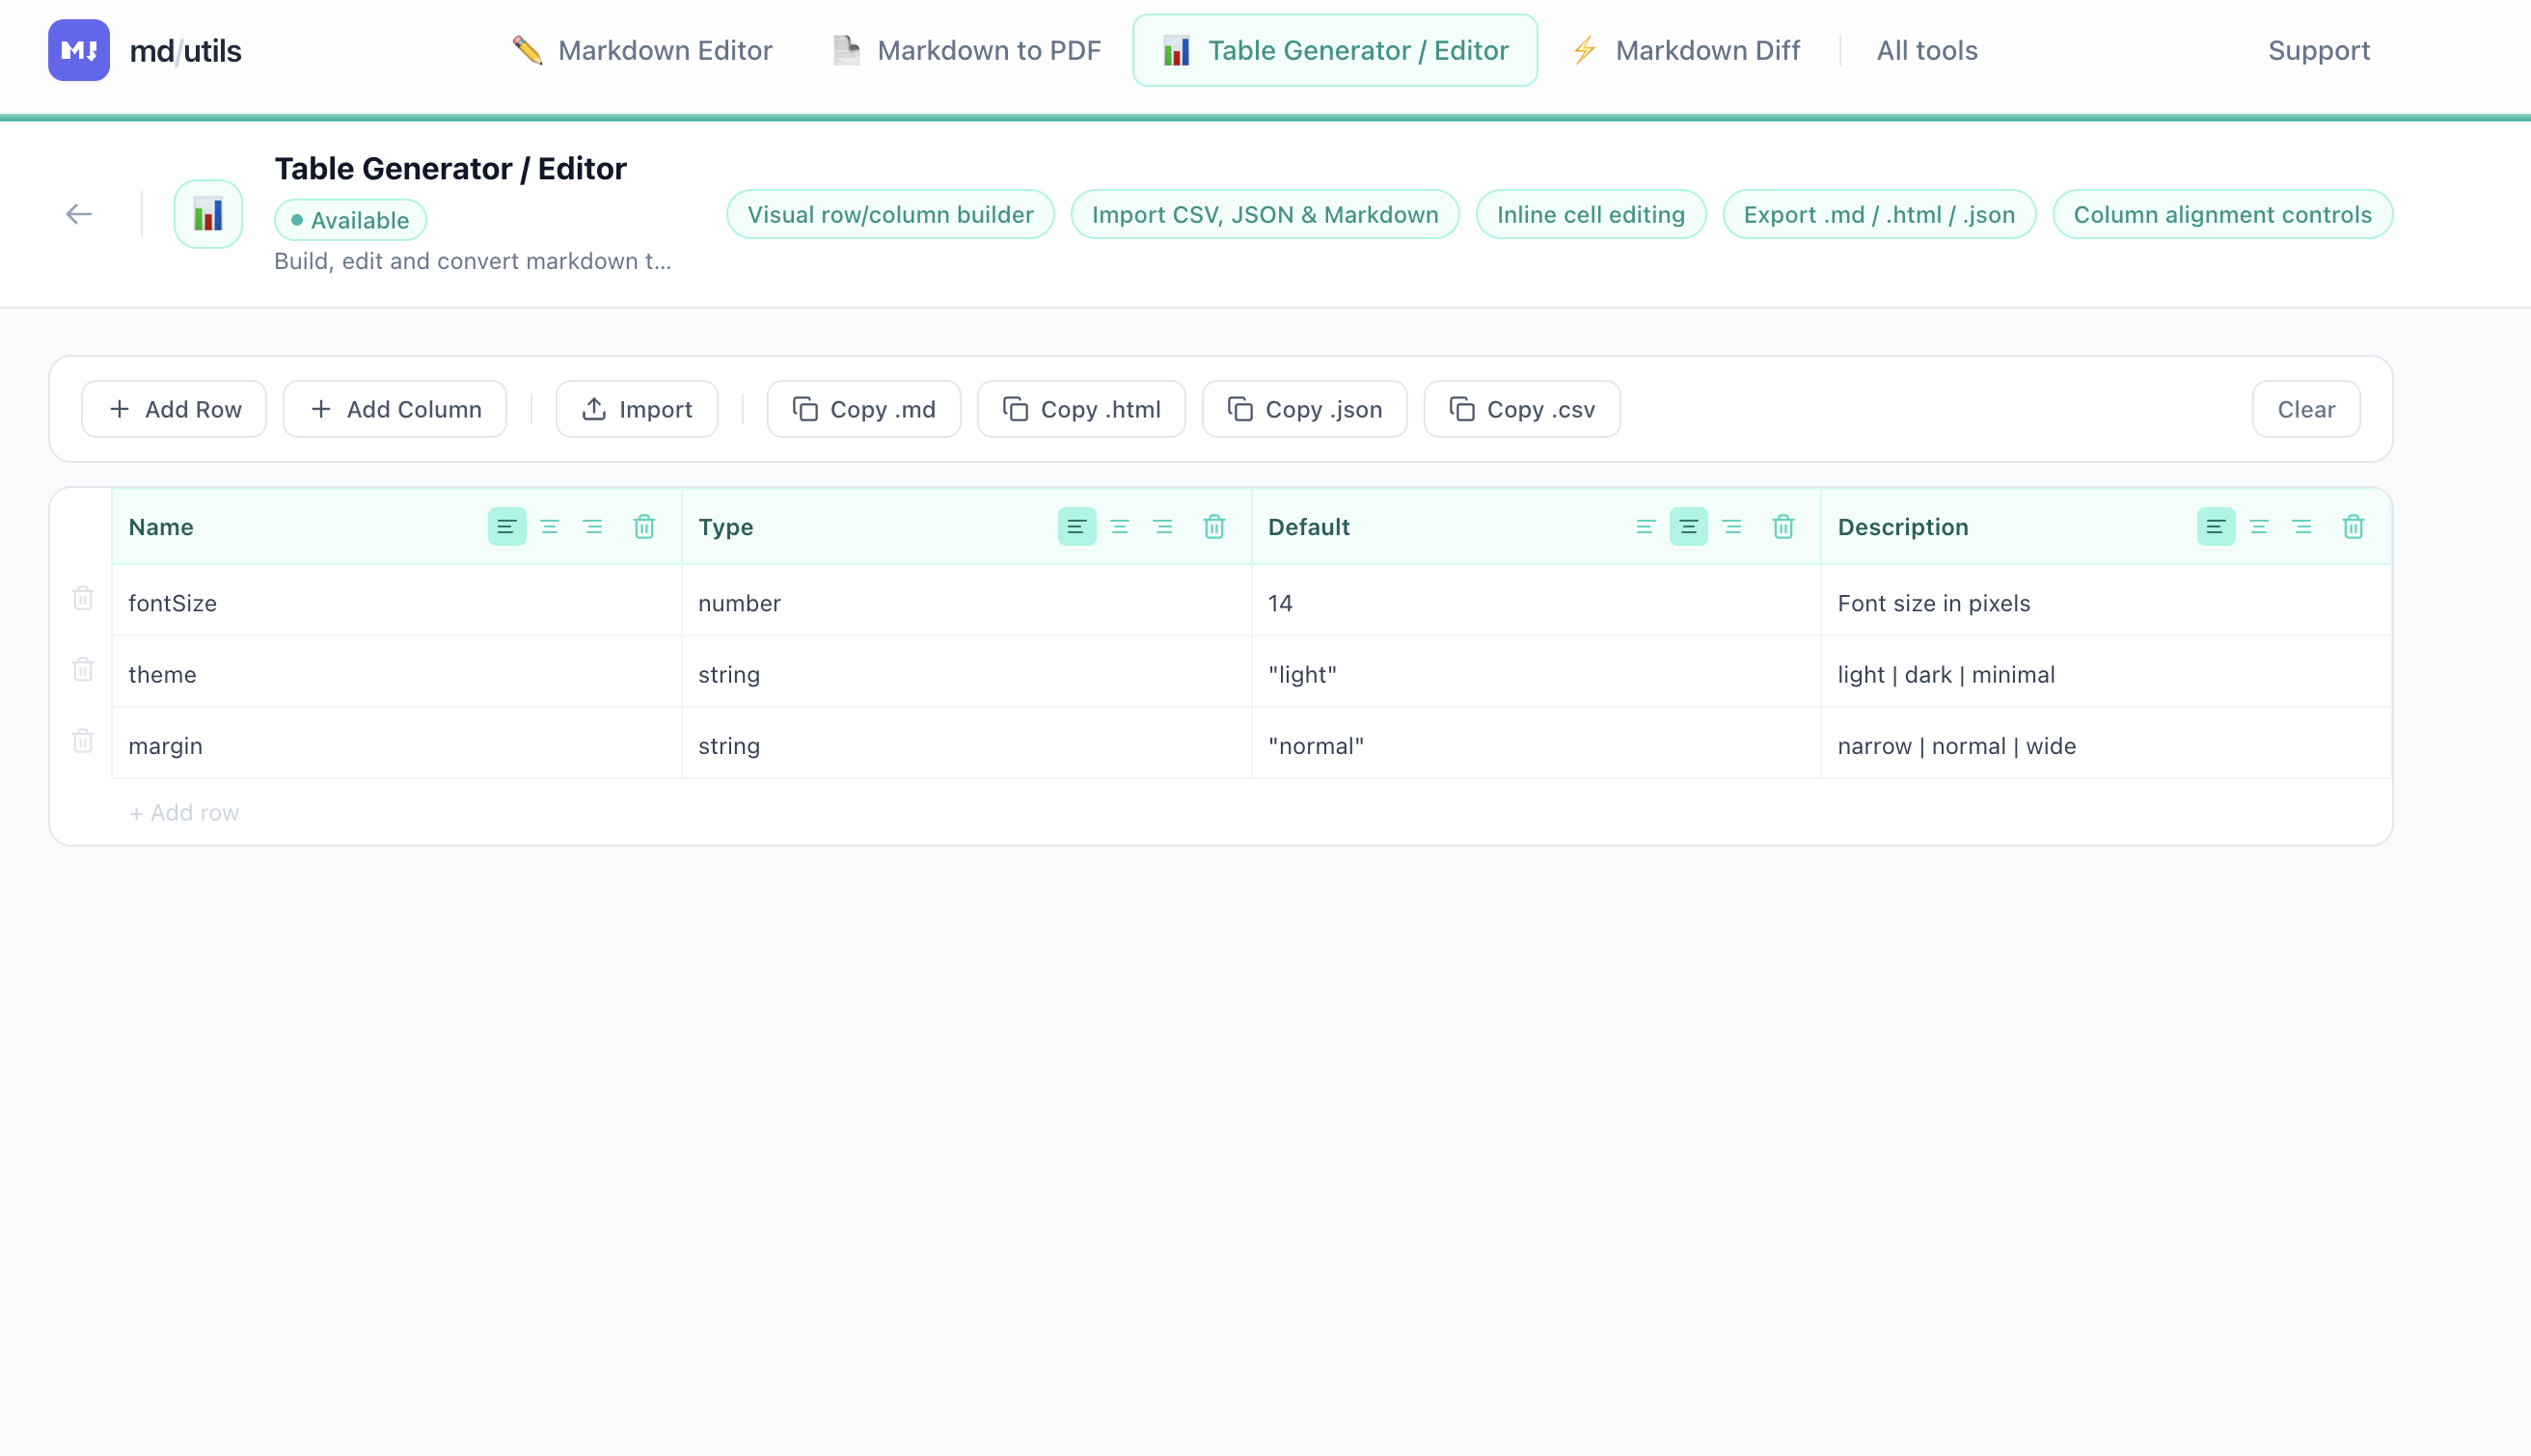Click the Copy .json button

[x=1304, y=409]
